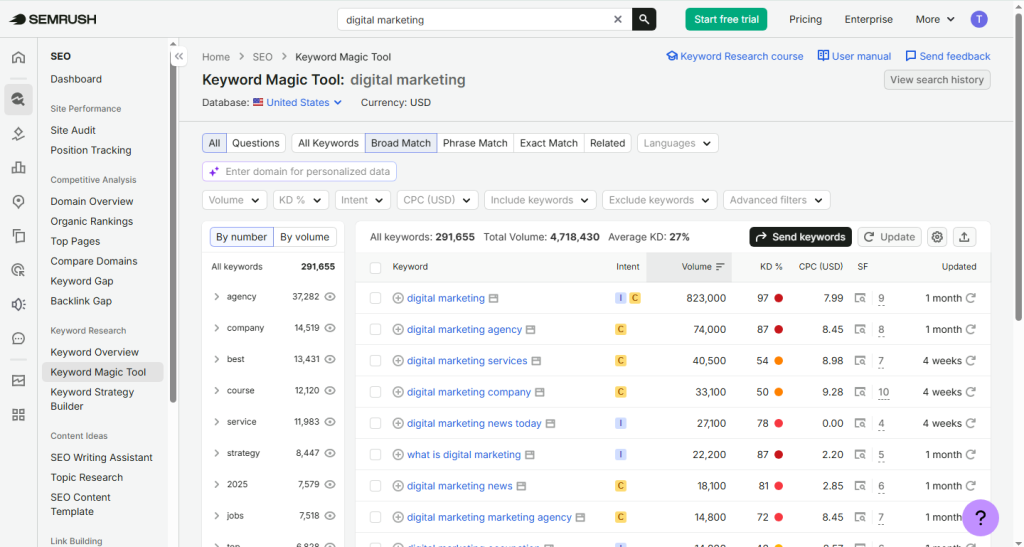Image resolution: width=1024 pixels, height=547 pixels.
Task: Select the Exact Match tab
Action: tap(549, 143)
